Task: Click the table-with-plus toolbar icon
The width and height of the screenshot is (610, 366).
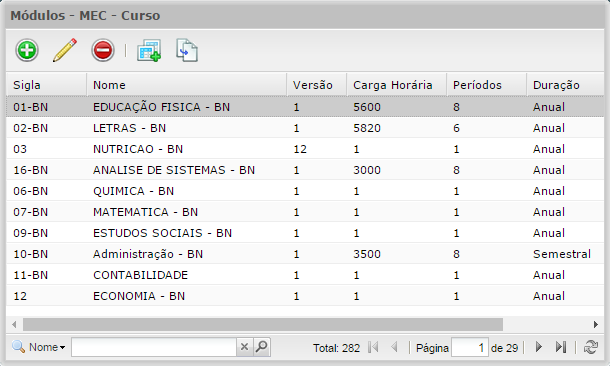Action: (x=149, y=51)
